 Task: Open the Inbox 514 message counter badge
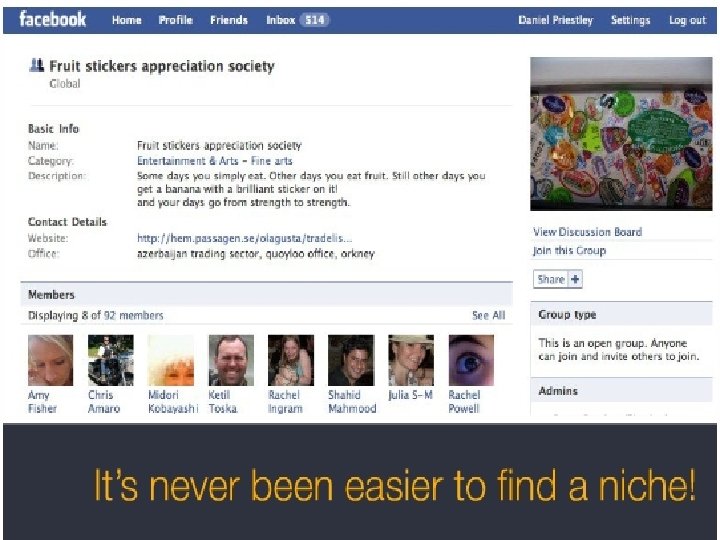(x=315, y=20)
